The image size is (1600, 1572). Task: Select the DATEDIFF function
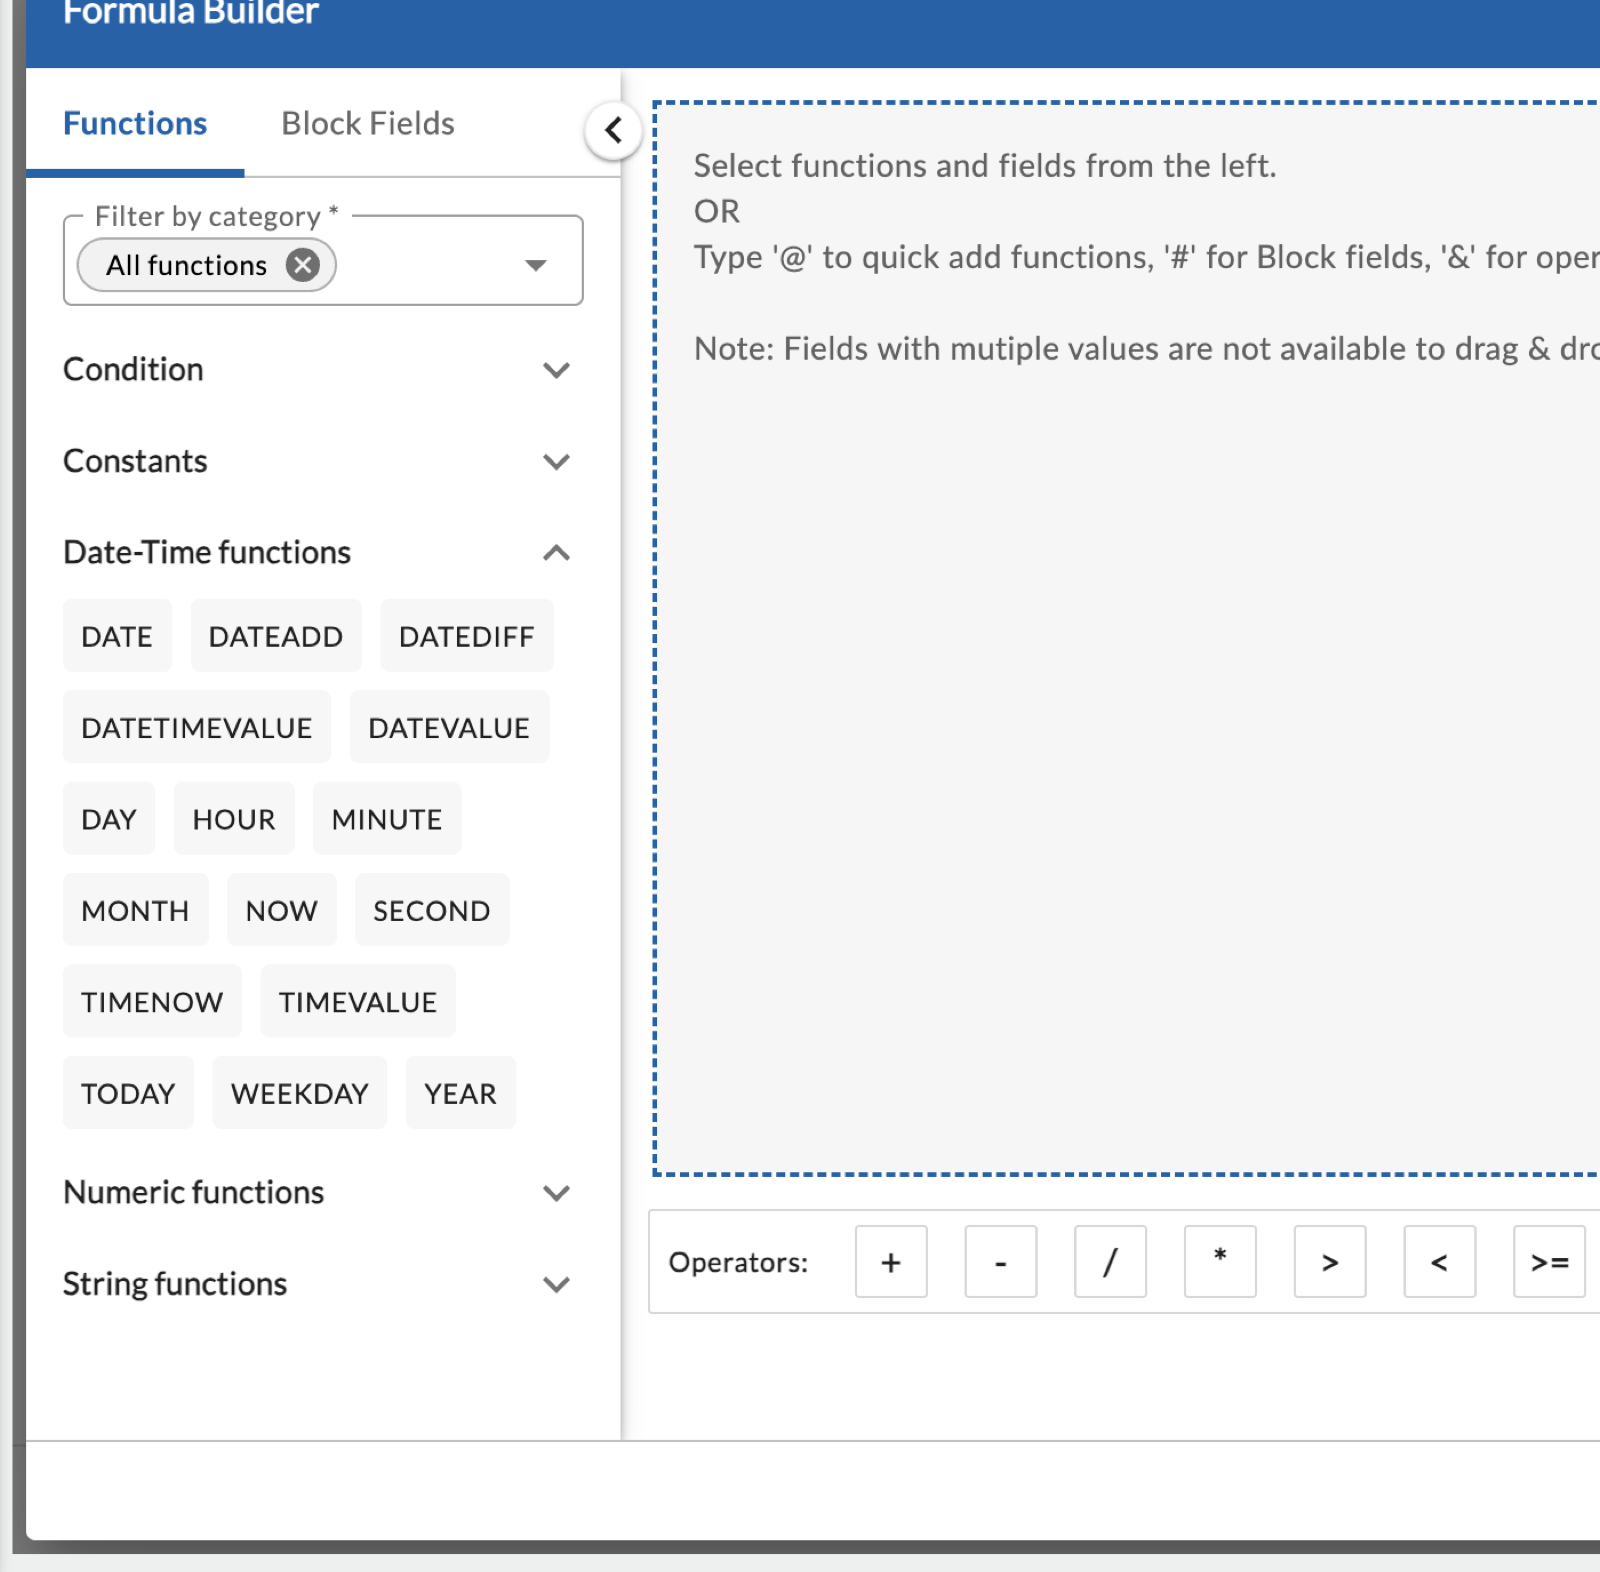pyautogui.click(x=467, y=636)
